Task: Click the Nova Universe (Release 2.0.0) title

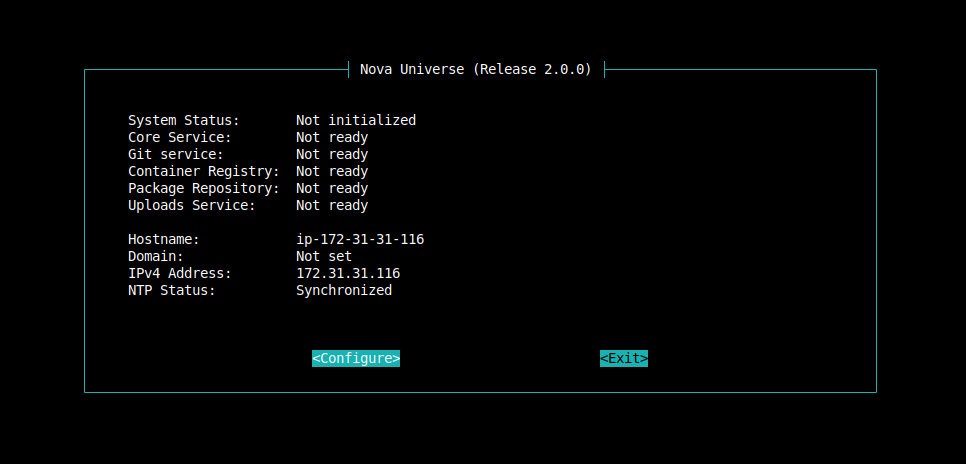Action: point(476,69)
